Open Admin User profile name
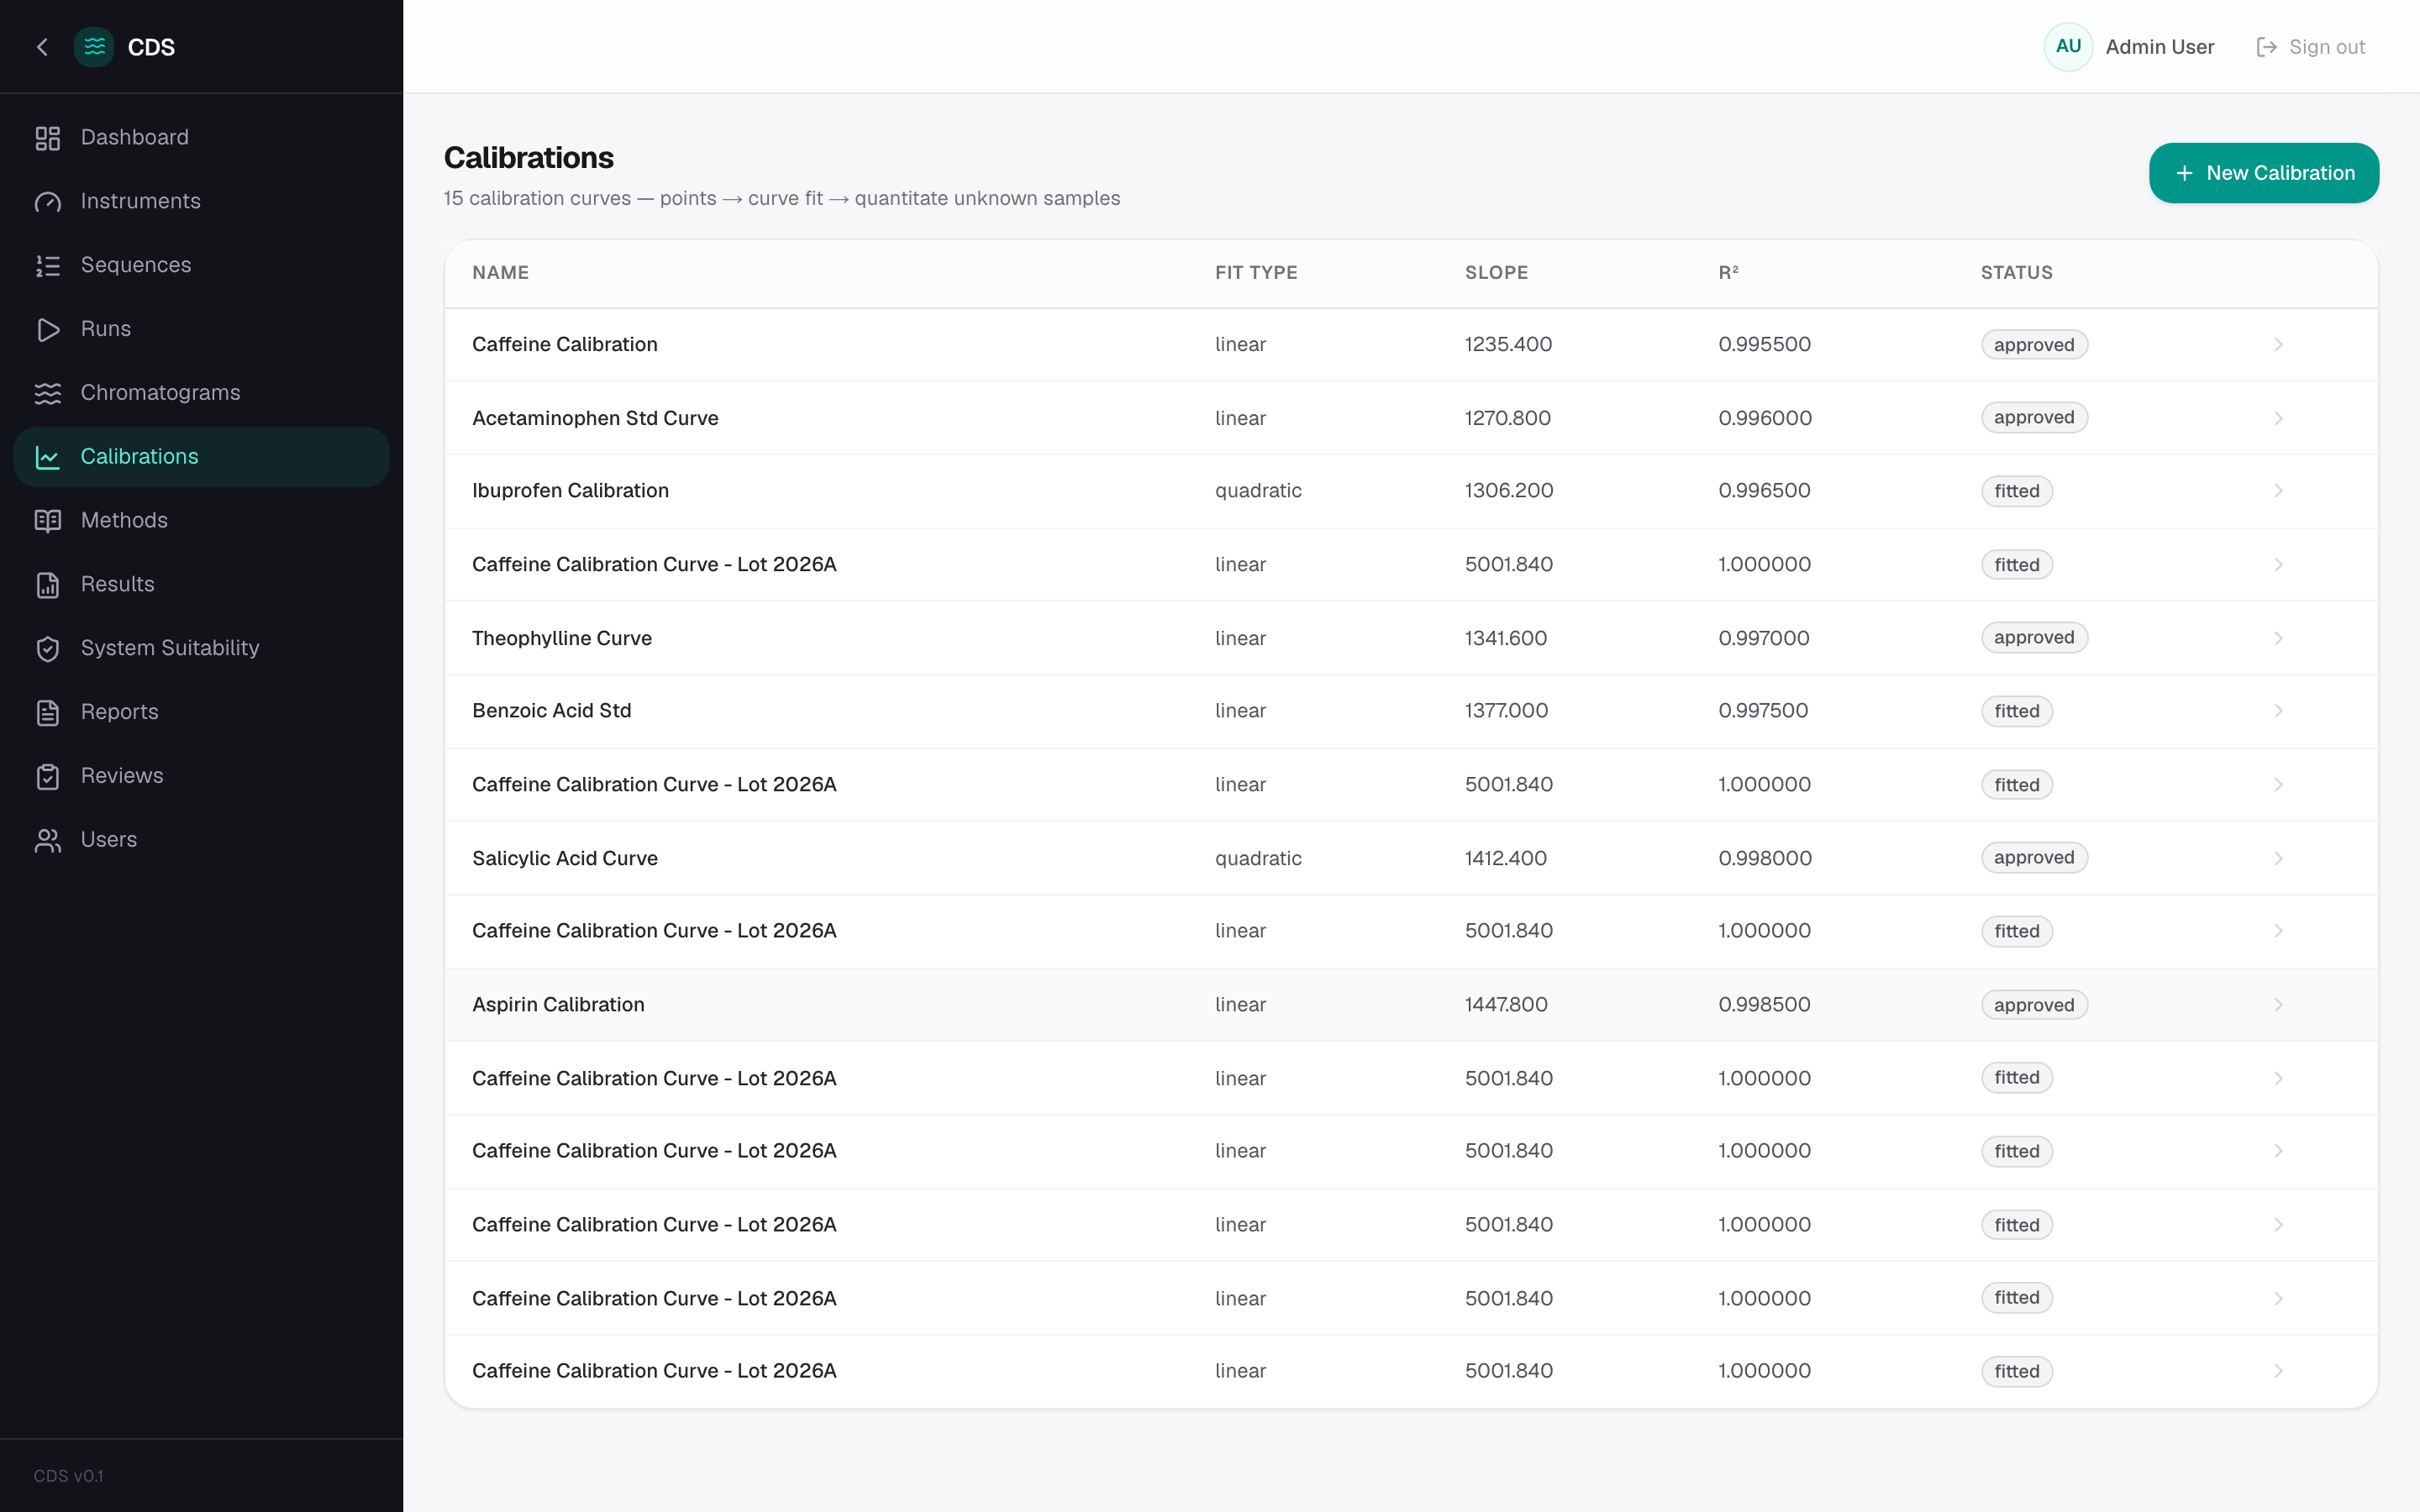This screenshot has height=1512, width=2420. tap(2159, 47)
